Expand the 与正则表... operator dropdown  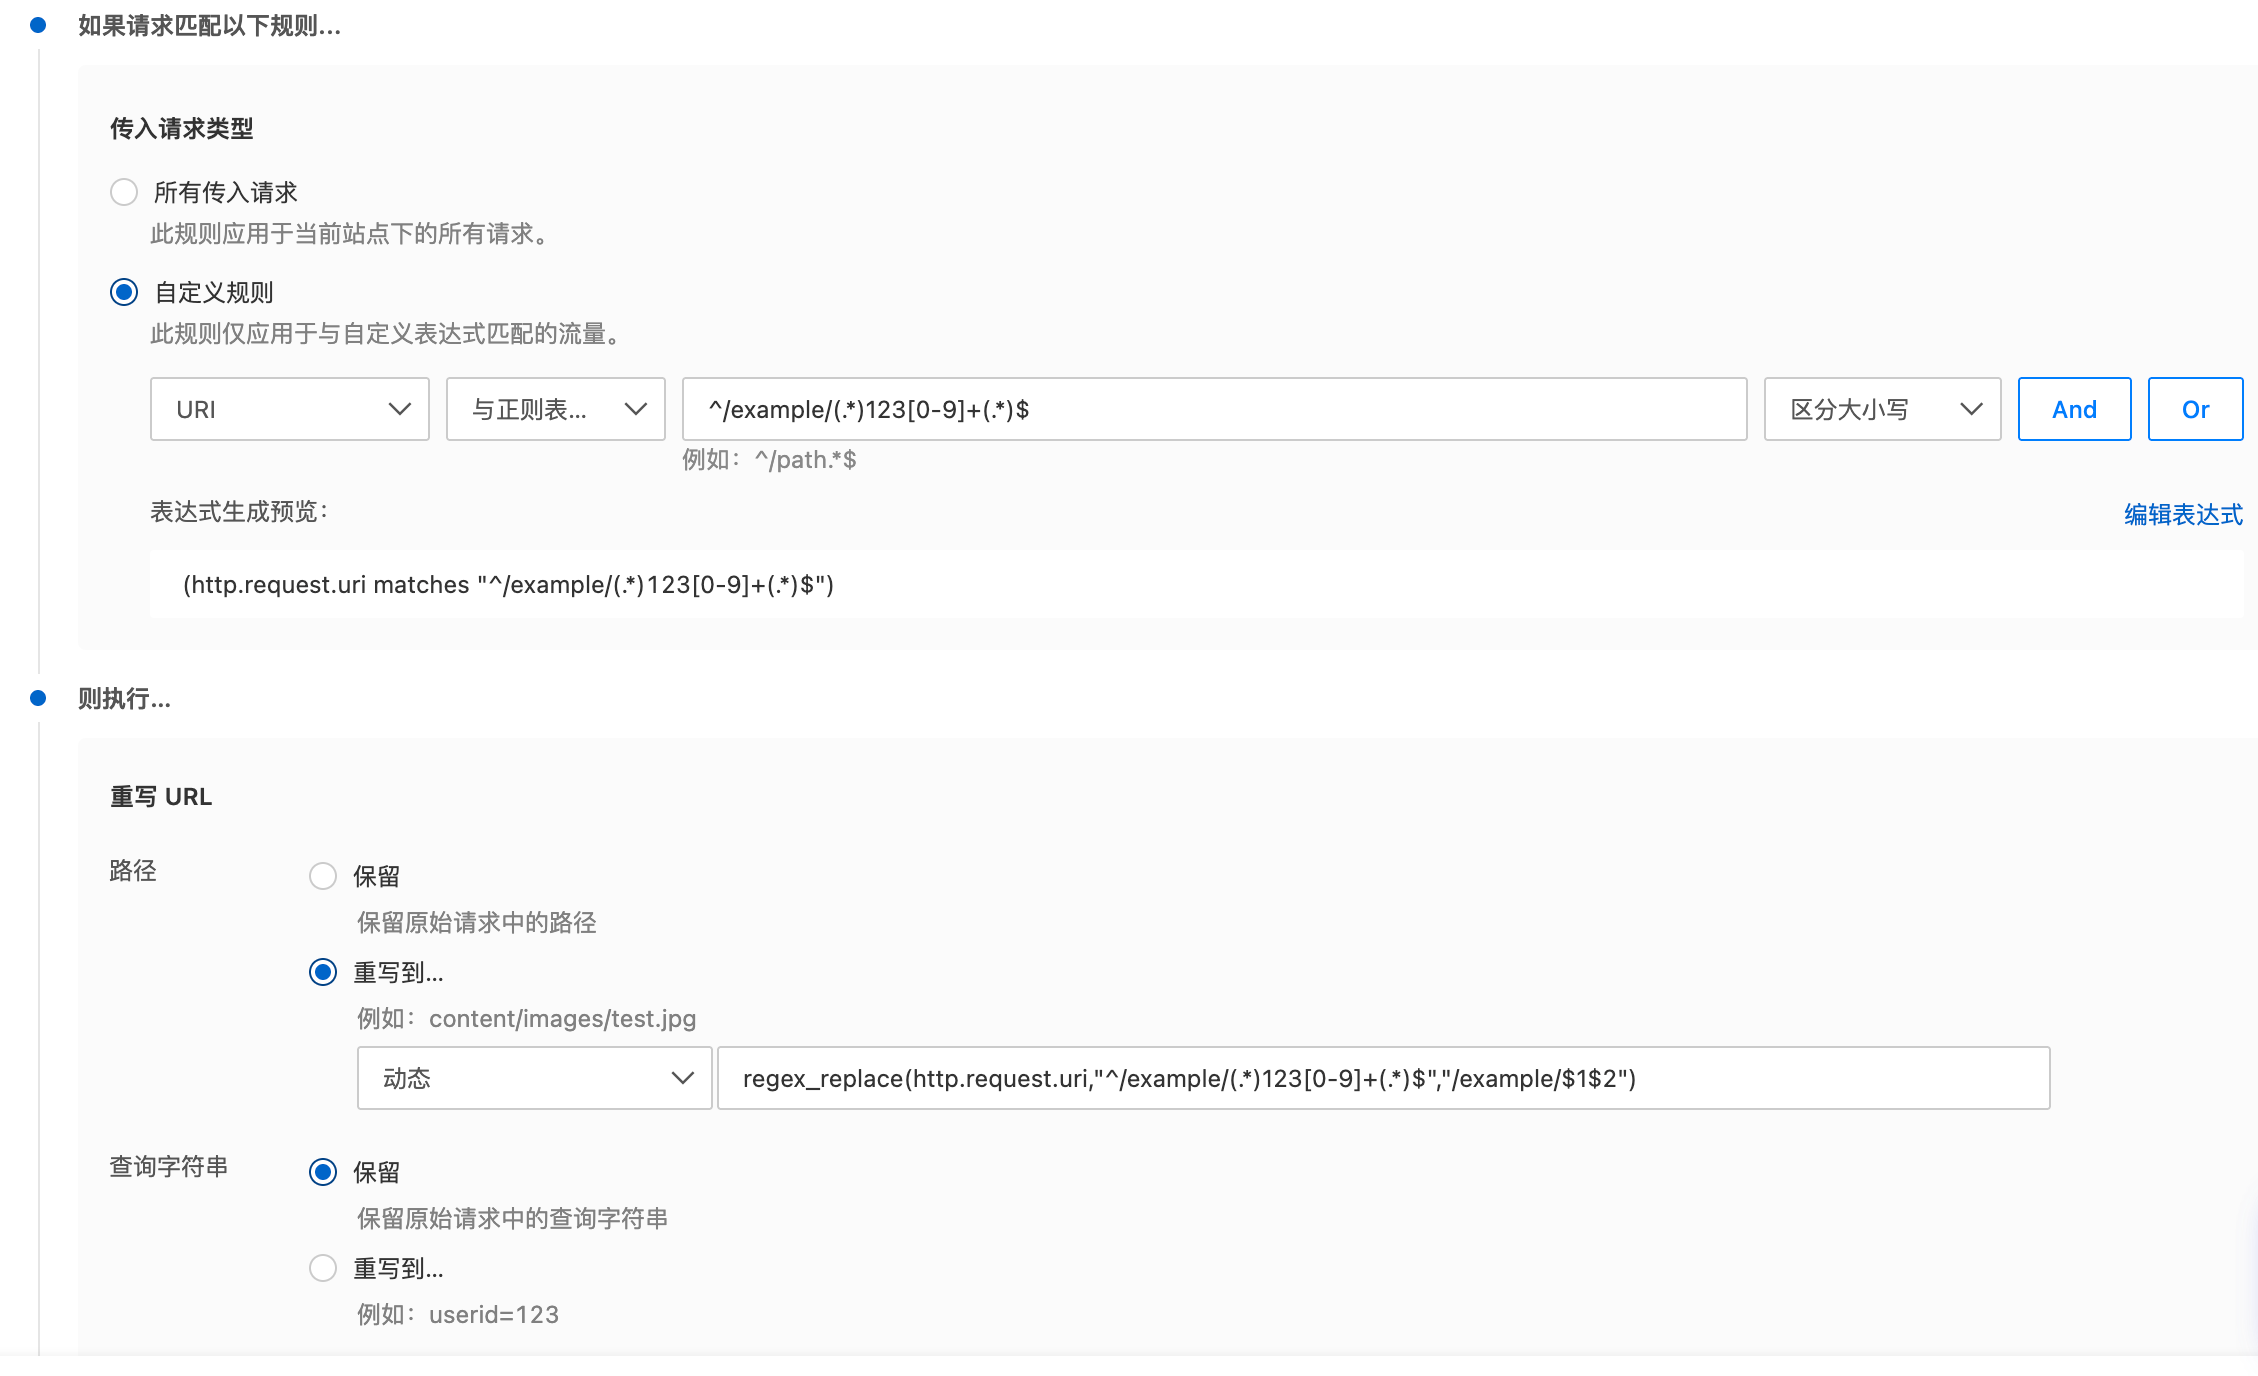[555, 409]
